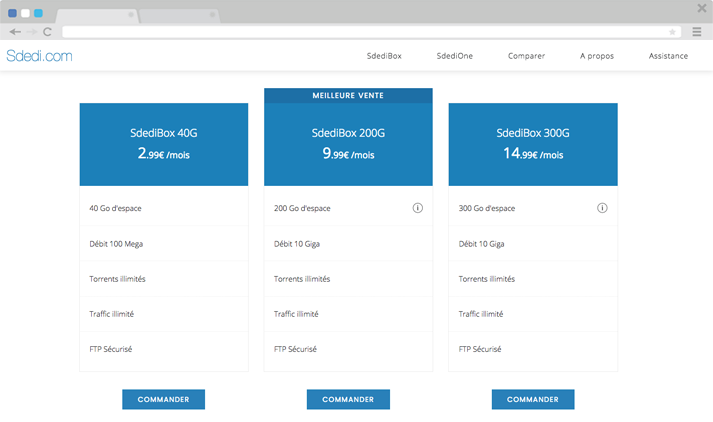Select the SdediBox 200G plan header
Viewport: 713px width, 422px height.
click(348, 145)
